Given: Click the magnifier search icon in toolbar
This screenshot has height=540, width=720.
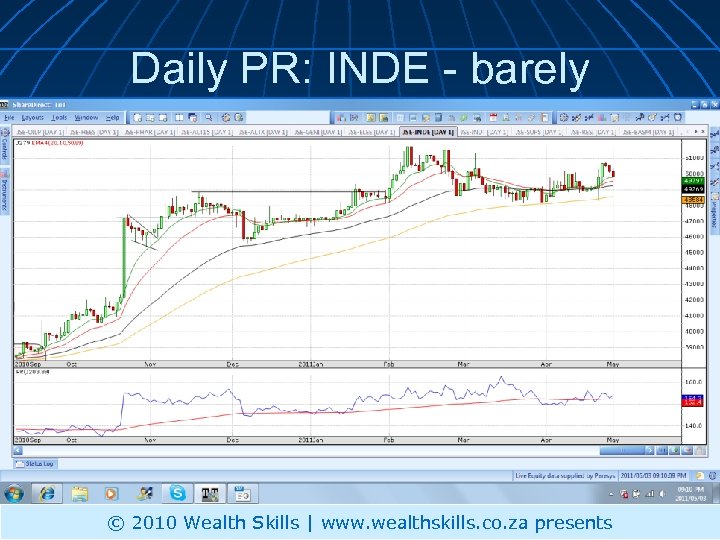Looking at the screenshot, I should (x=208, y=118).
